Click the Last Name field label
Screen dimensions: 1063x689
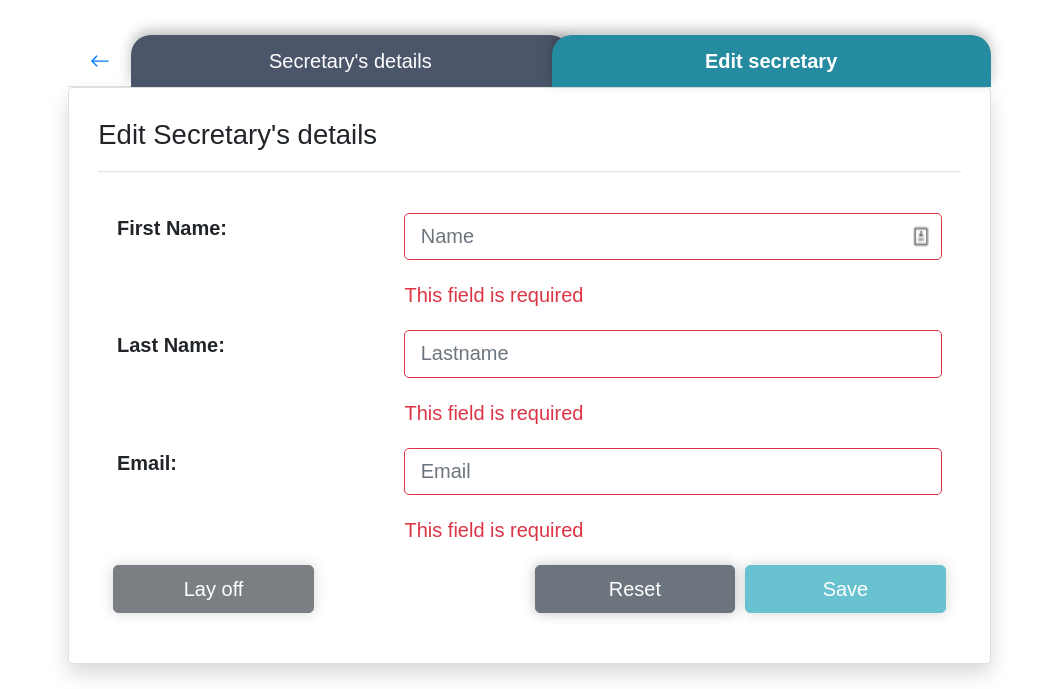click(x=170, y=345)
